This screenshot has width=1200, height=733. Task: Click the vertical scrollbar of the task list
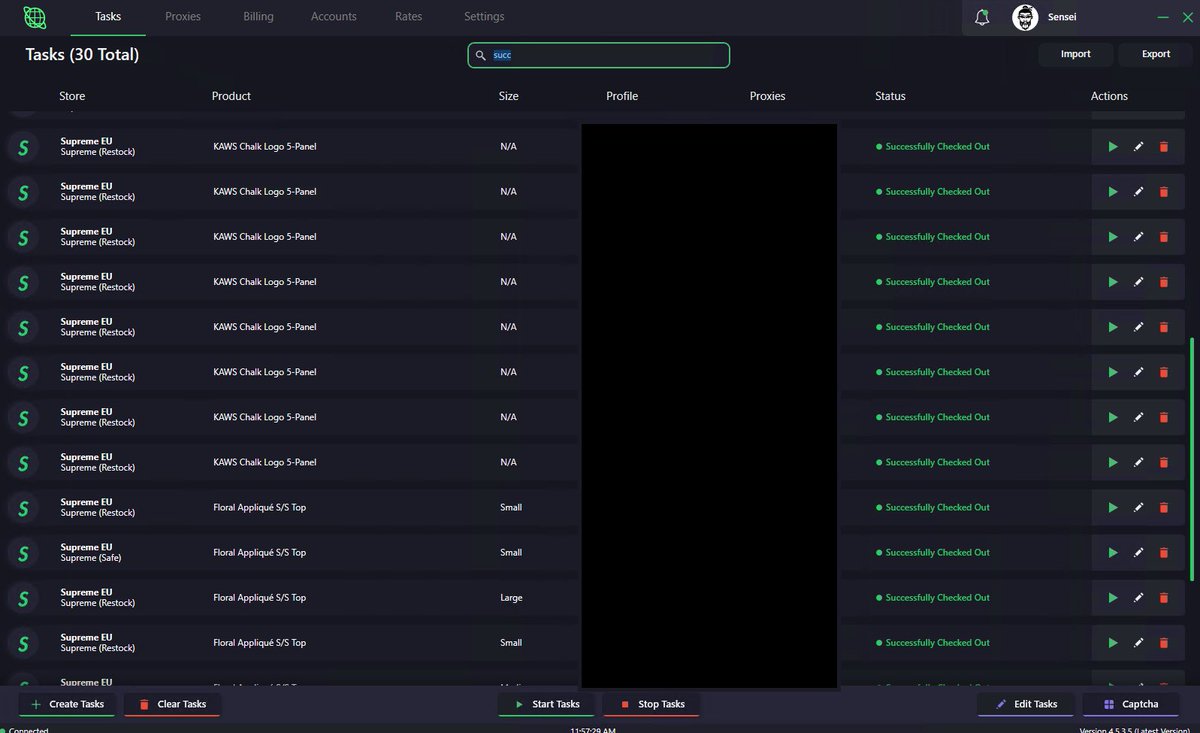(1191, 459)
